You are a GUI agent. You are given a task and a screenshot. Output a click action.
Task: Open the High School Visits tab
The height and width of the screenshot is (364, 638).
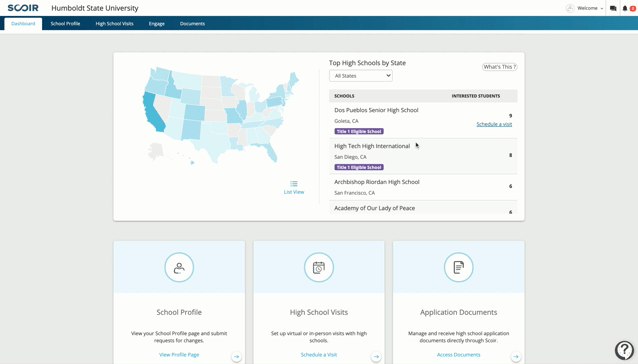pos(114,24)
